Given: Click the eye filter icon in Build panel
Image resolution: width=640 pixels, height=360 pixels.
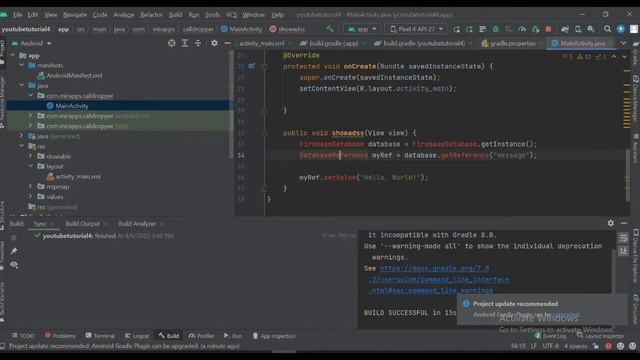Looking at the screenshot, I should click(x=14, y=265).
